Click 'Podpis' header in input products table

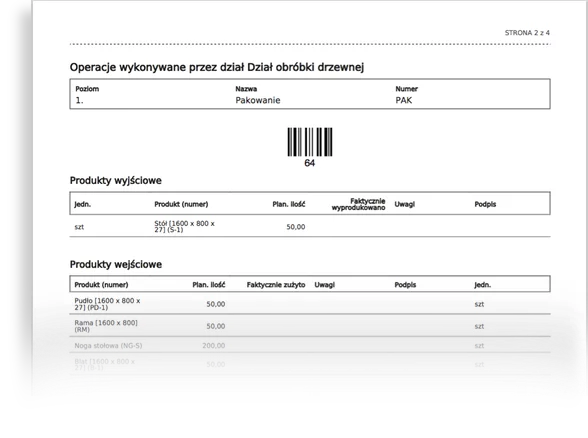click(405, 285)
